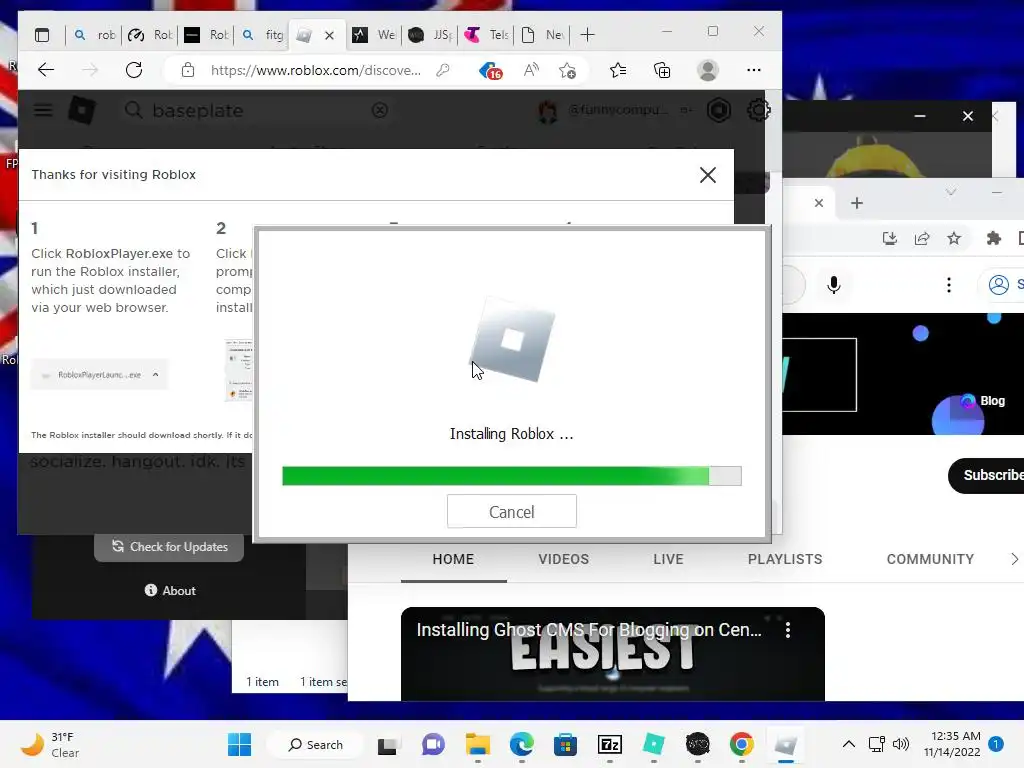The width and height of the screenshot is (1024, 768).
Task: Open the Roblox hamburger menu
Action: tap(43, 110)
